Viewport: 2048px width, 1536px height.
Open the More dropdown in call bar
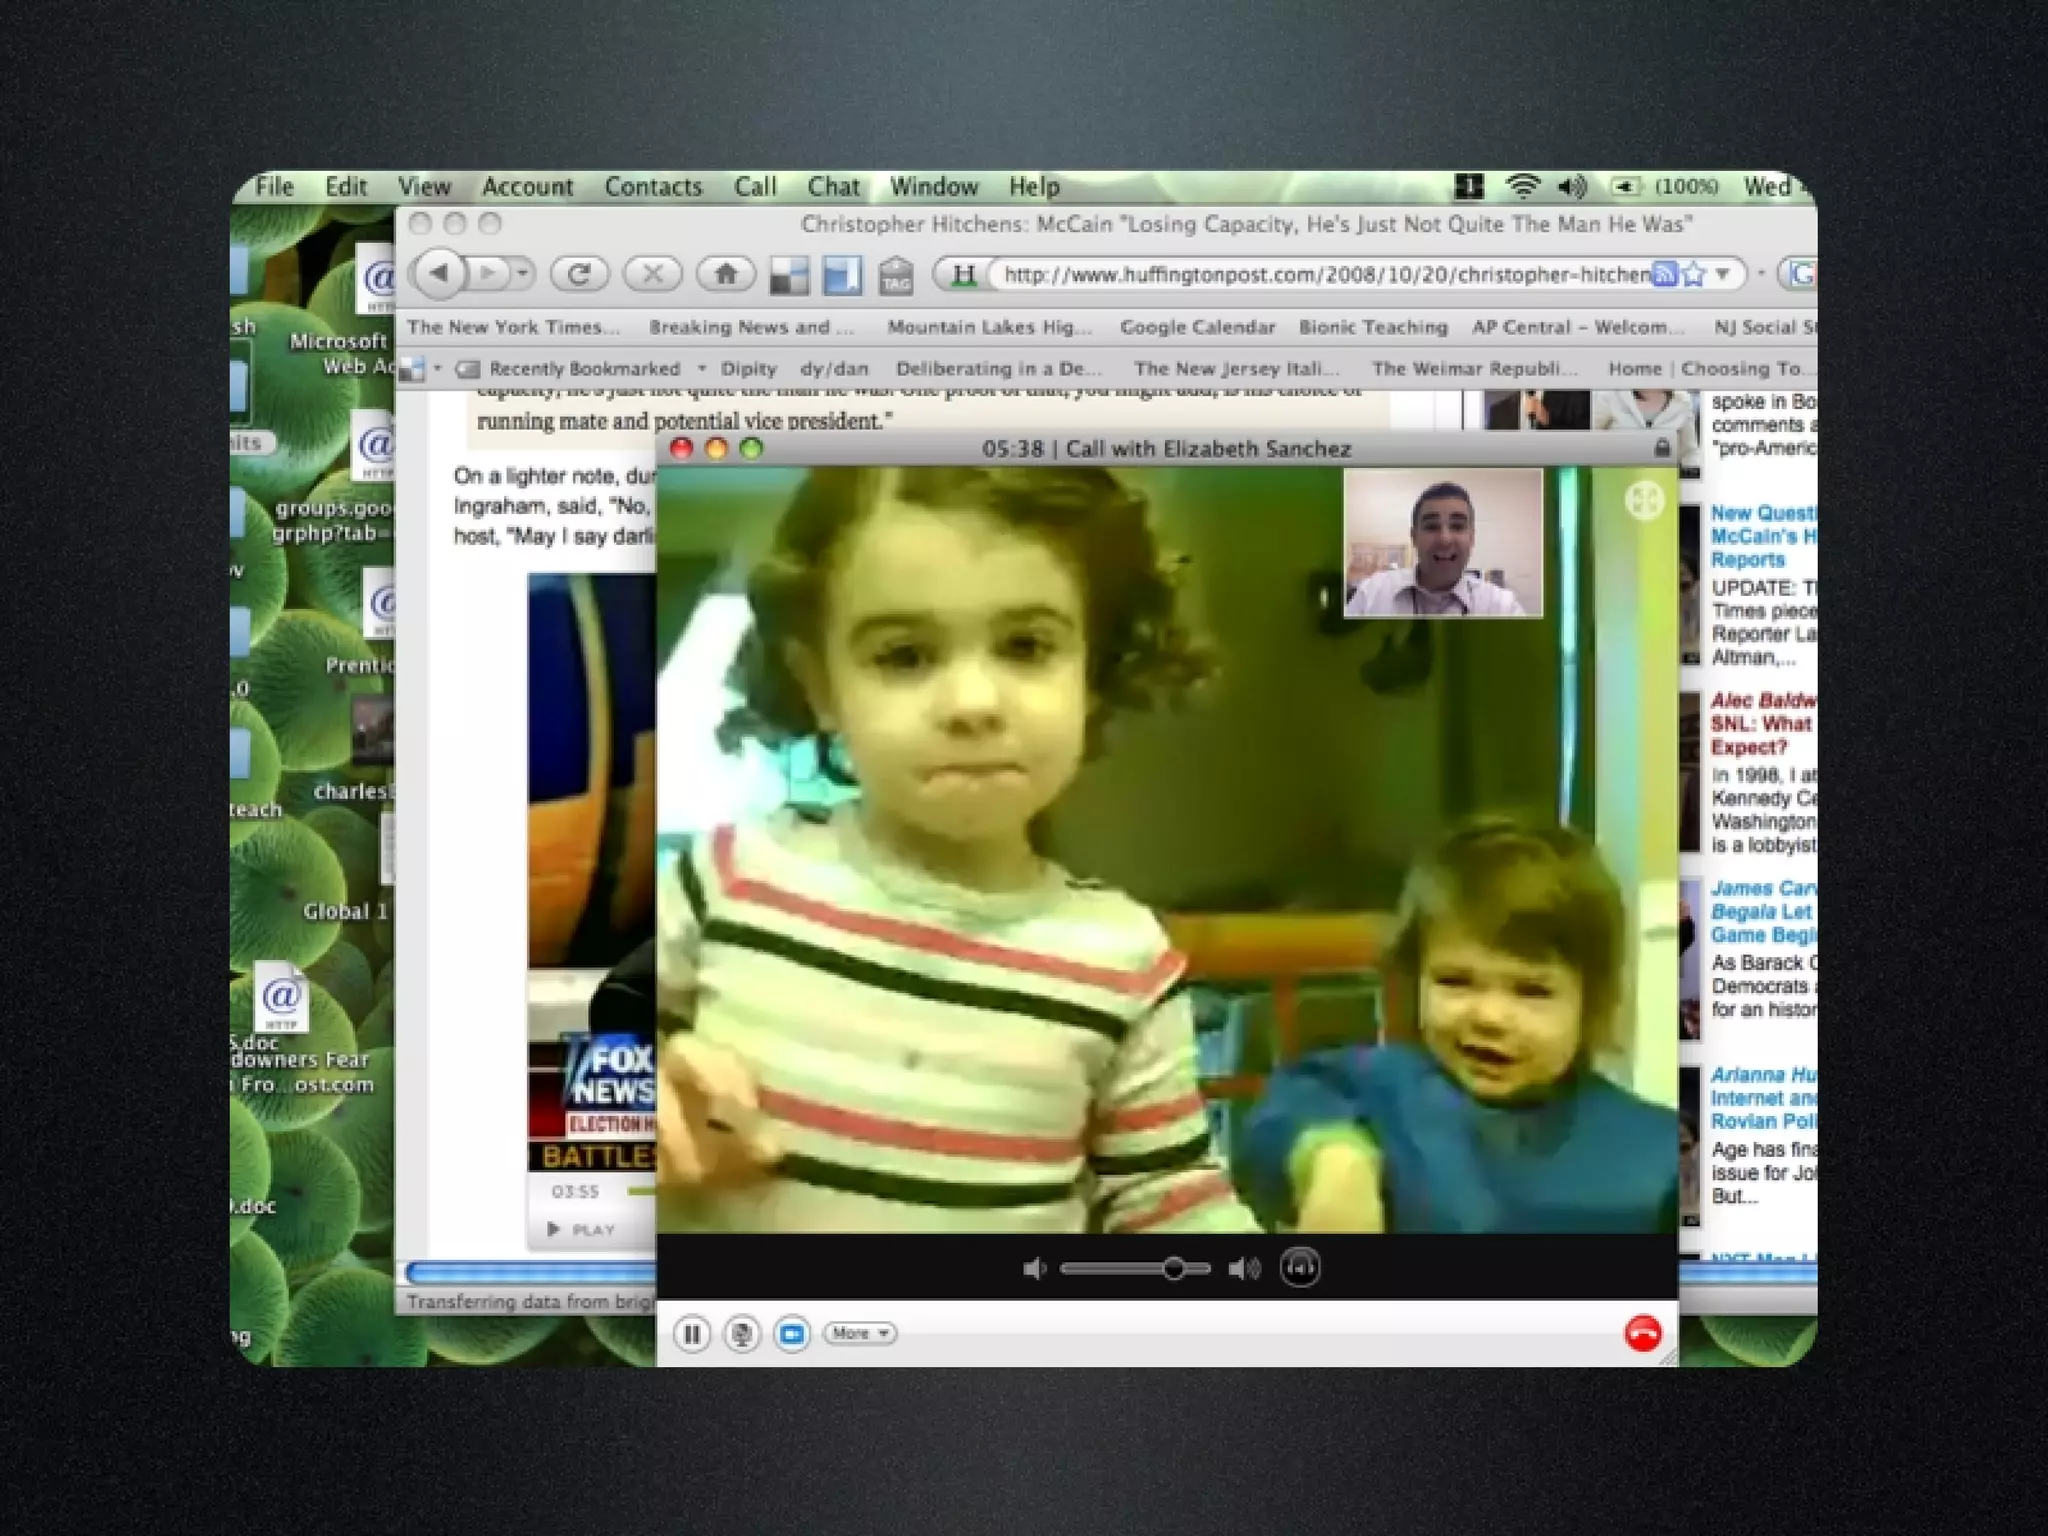point(859,1333)
